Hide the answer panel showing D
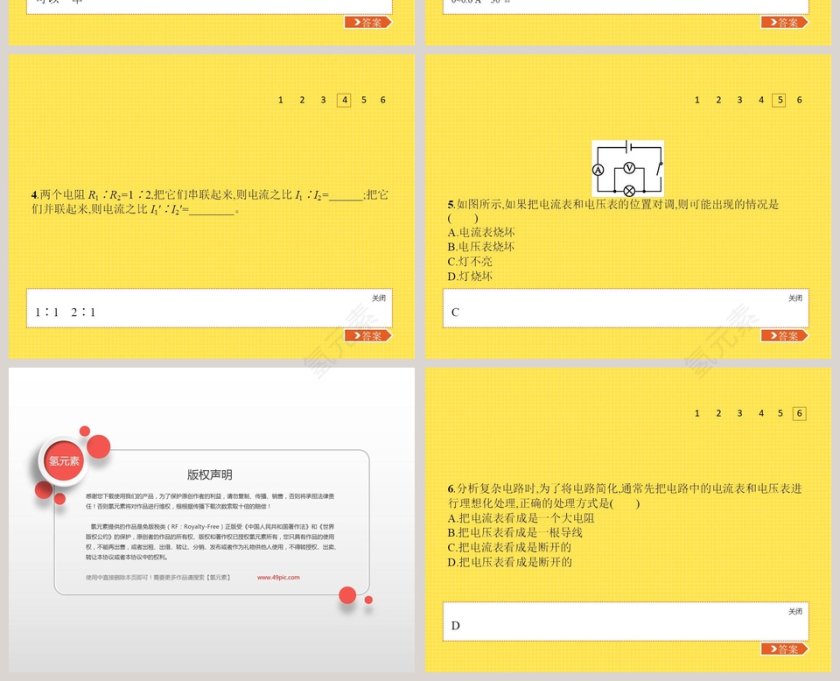The height and width of the screenshot is (681, 840). click(794, 611)
